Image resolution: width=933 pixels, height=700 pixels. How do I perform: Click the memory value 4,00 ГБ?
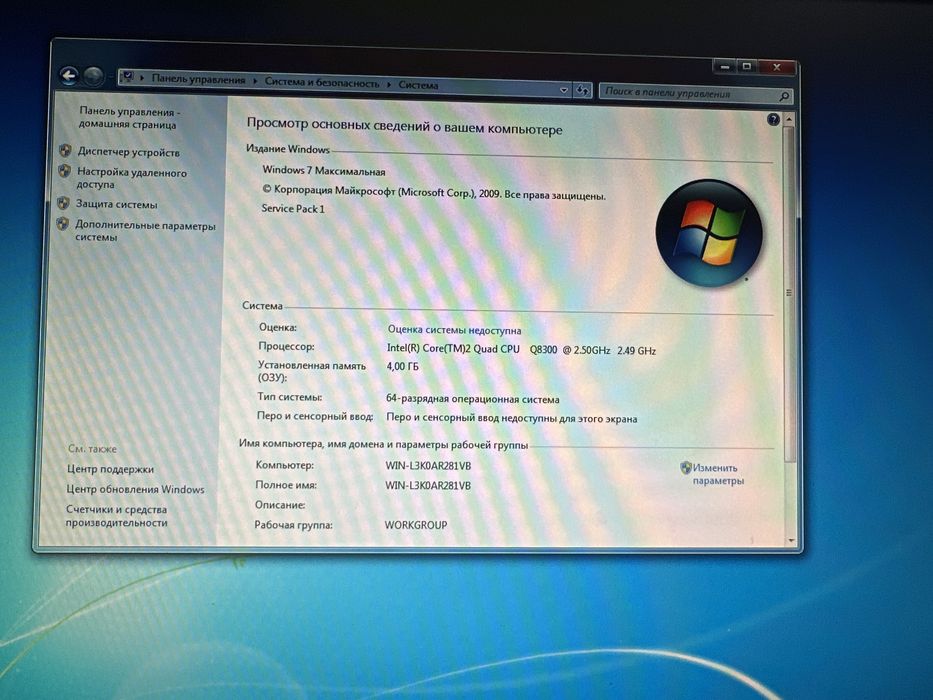click(x=402, y=367)
